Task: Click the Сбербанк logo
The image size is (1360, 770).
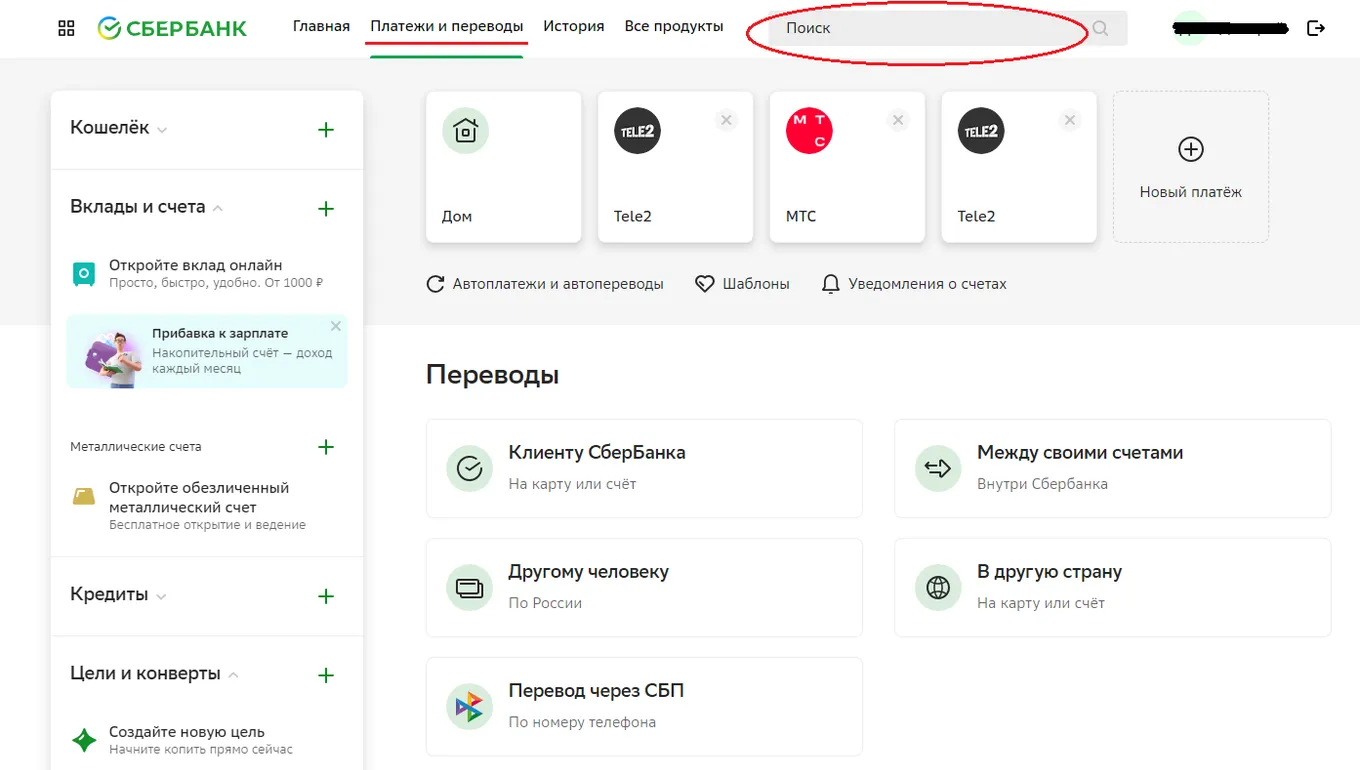Action: click(x=172, y=28)
